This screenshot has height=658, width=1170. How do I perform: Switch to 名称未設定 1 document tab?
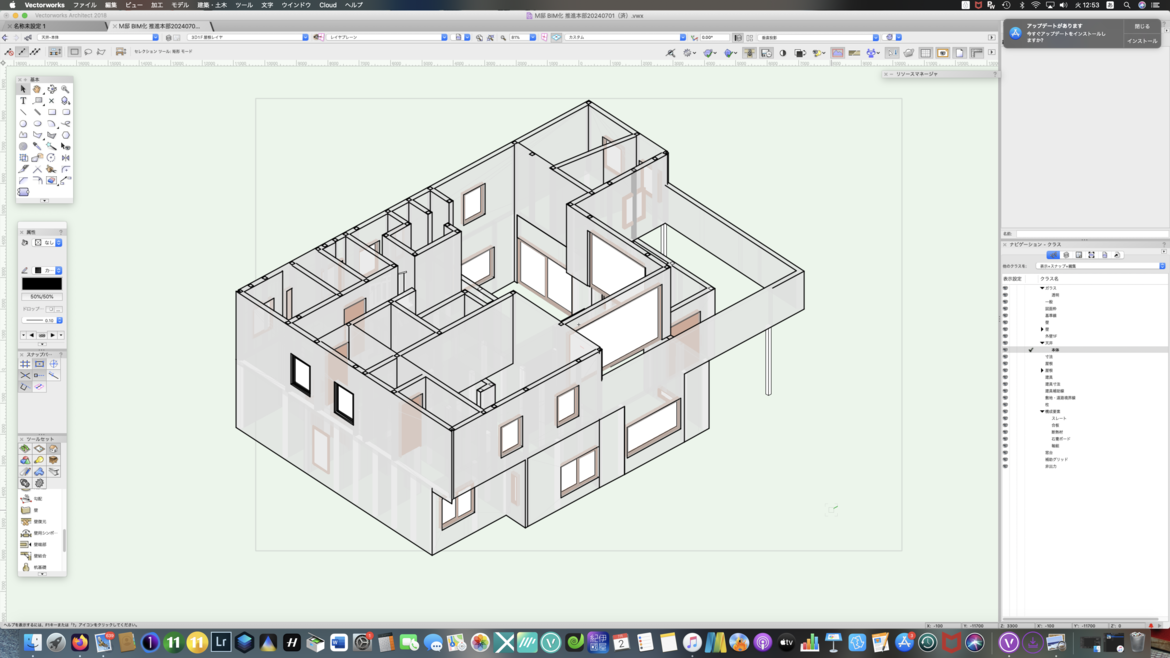(30, 26)
